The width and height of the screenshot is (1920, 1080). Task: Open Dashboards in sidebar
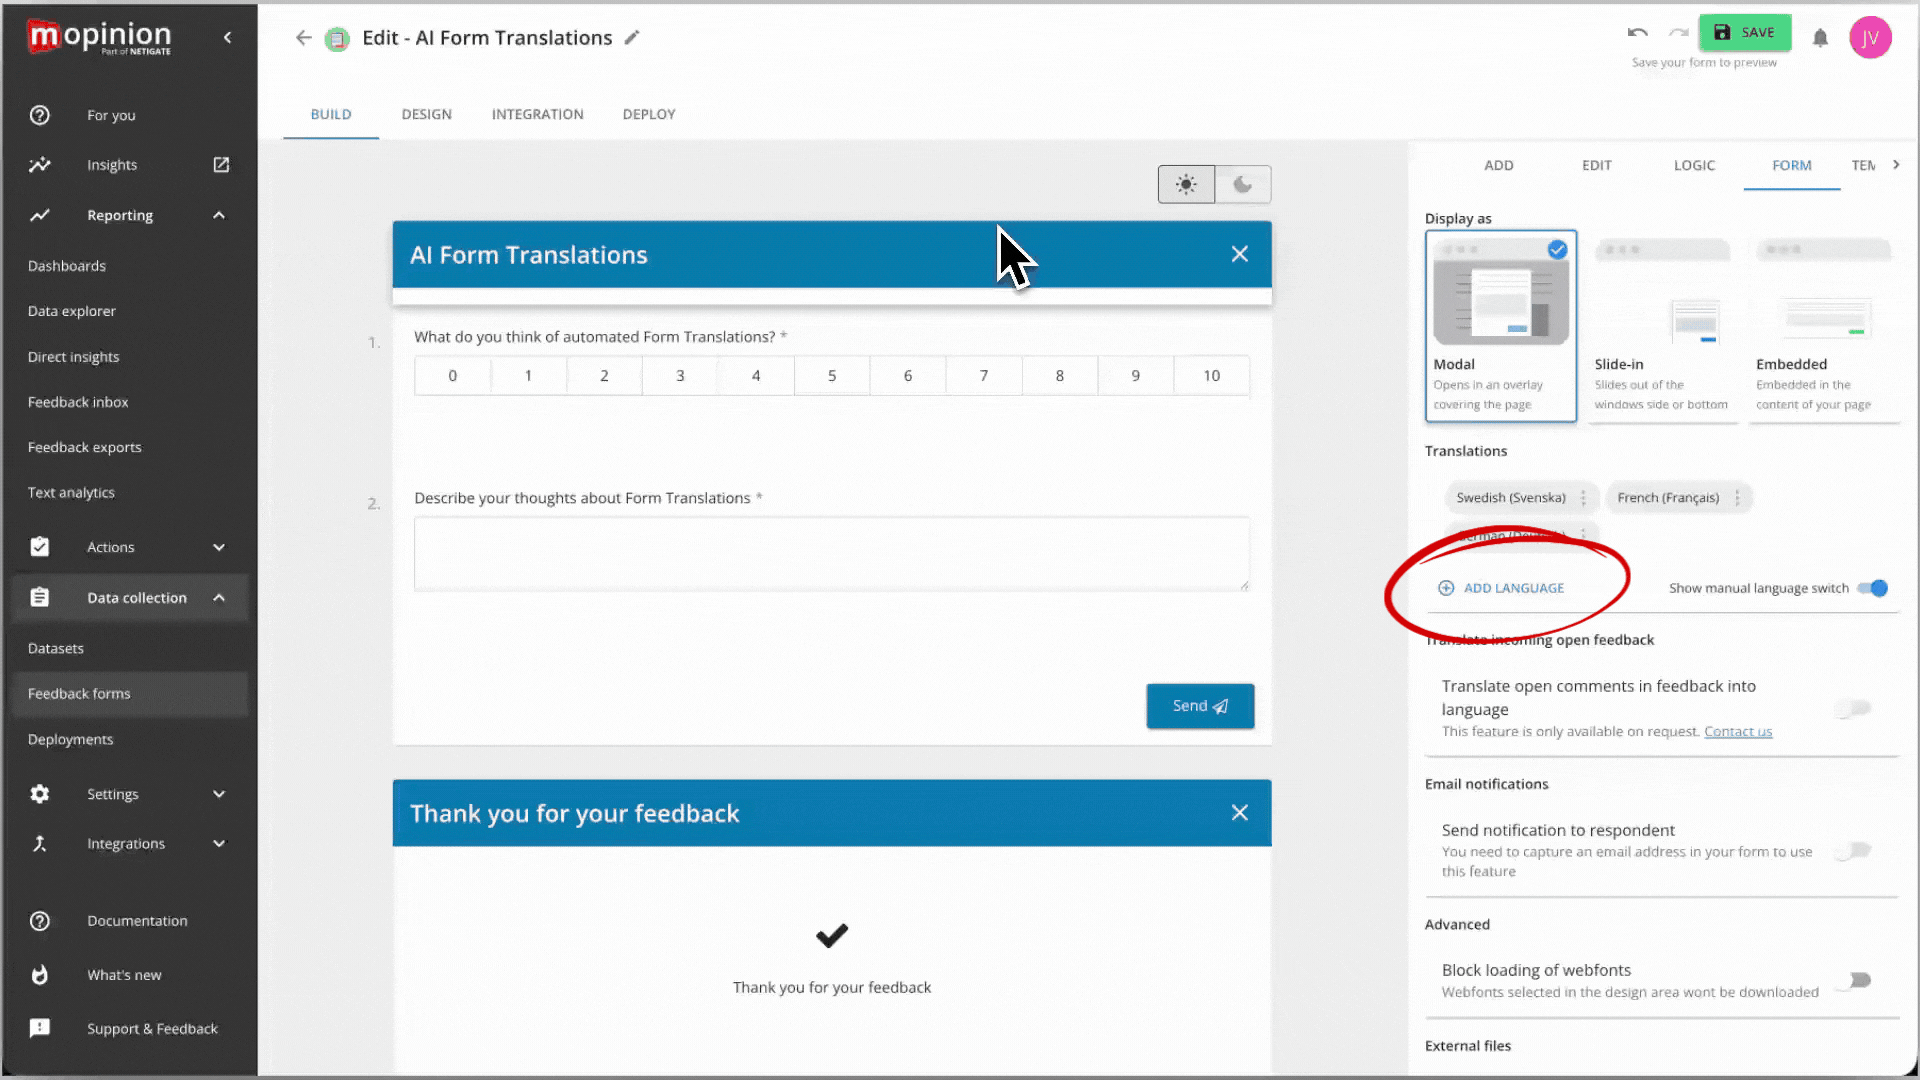[x=67, y=266]
